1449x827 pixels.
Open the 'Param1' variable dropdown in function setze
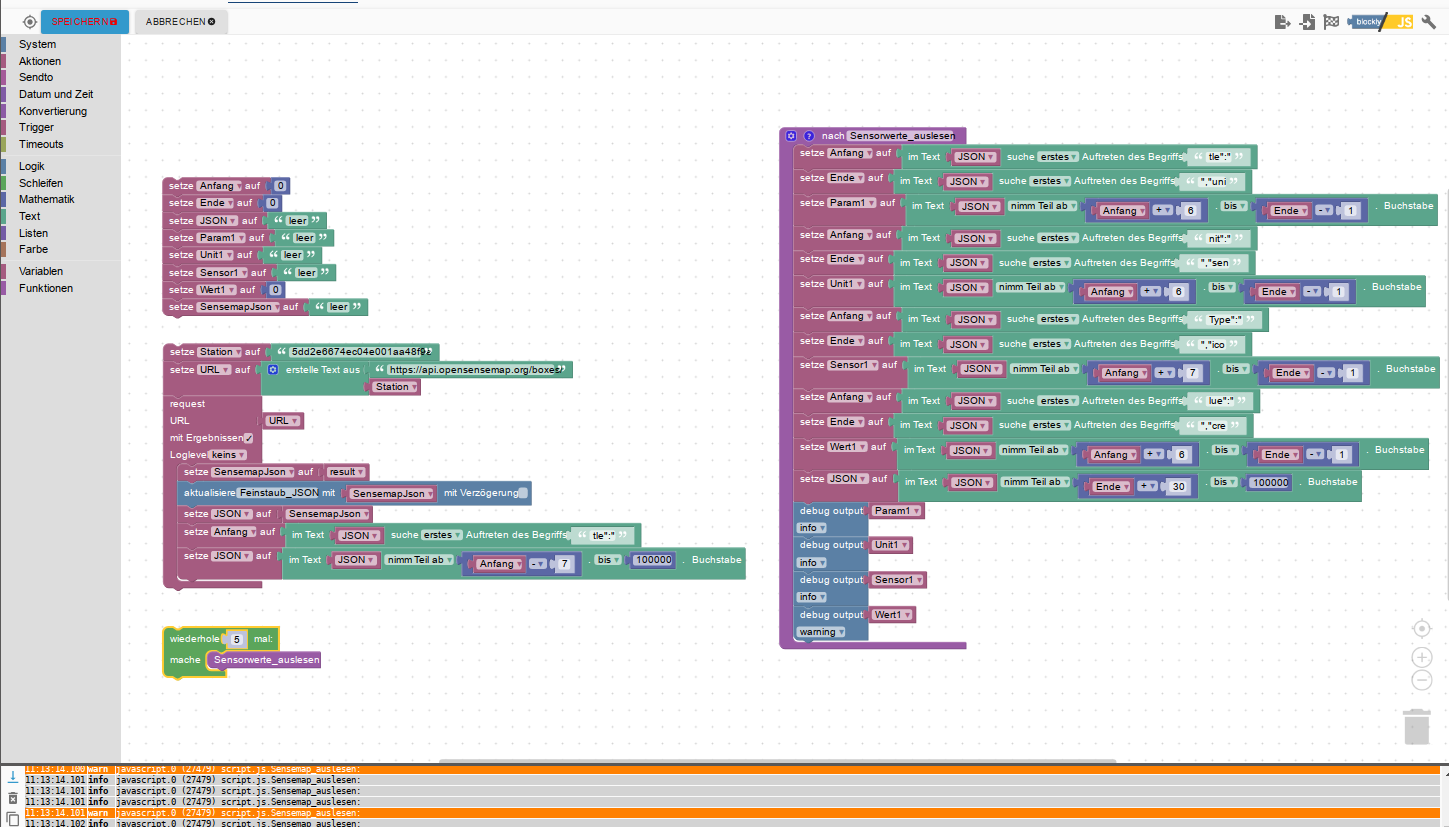(851, 203)
